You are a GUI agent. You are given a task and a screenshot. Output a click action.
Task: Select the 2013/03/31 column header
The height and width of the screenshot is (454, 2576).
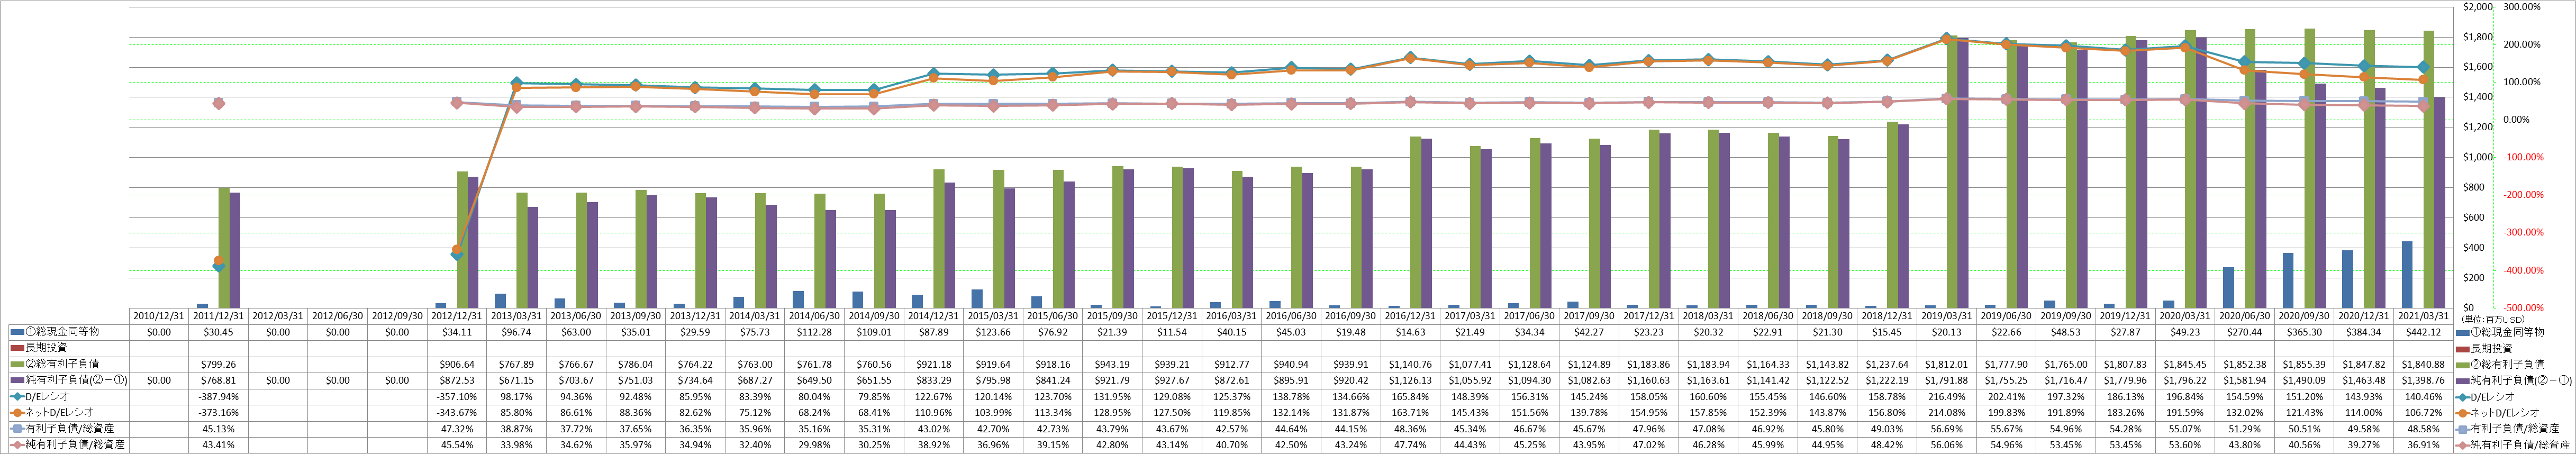(516, 316)
